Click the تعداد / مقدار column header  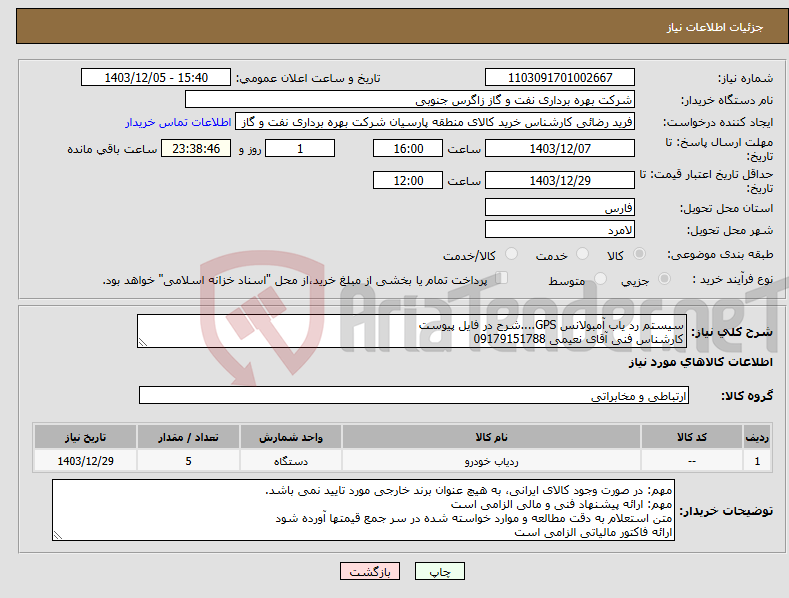point(188,437)
